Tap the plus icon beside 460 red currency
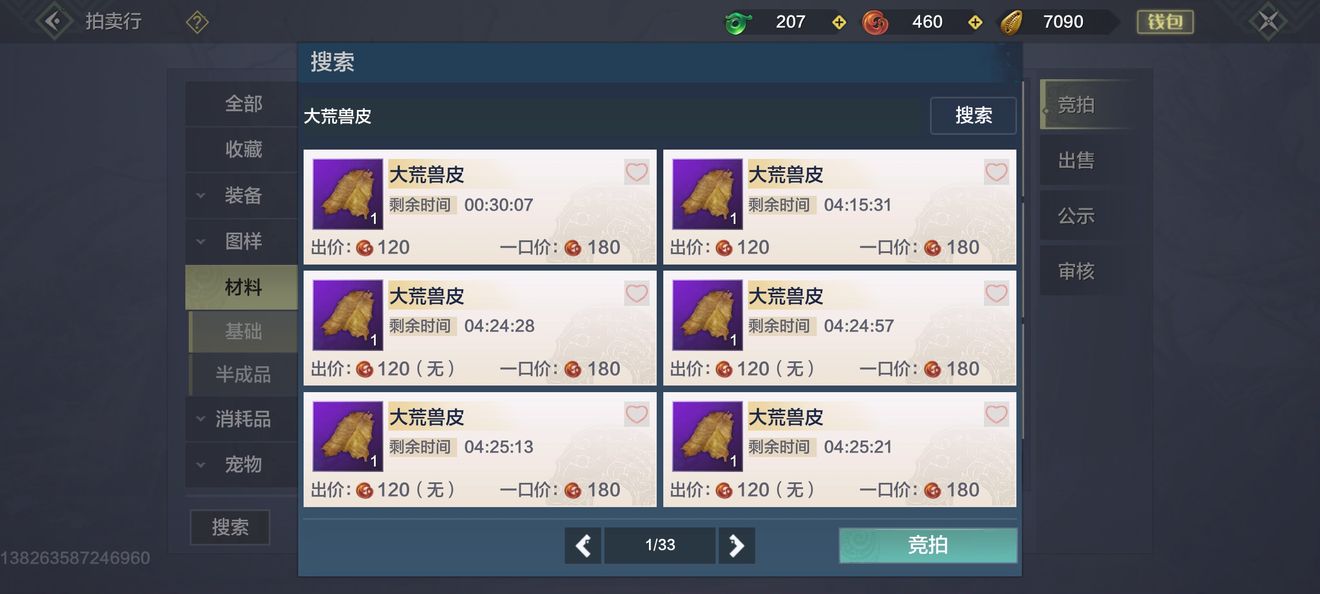The height and width of the screenshot is (594, 1320). 975,22
